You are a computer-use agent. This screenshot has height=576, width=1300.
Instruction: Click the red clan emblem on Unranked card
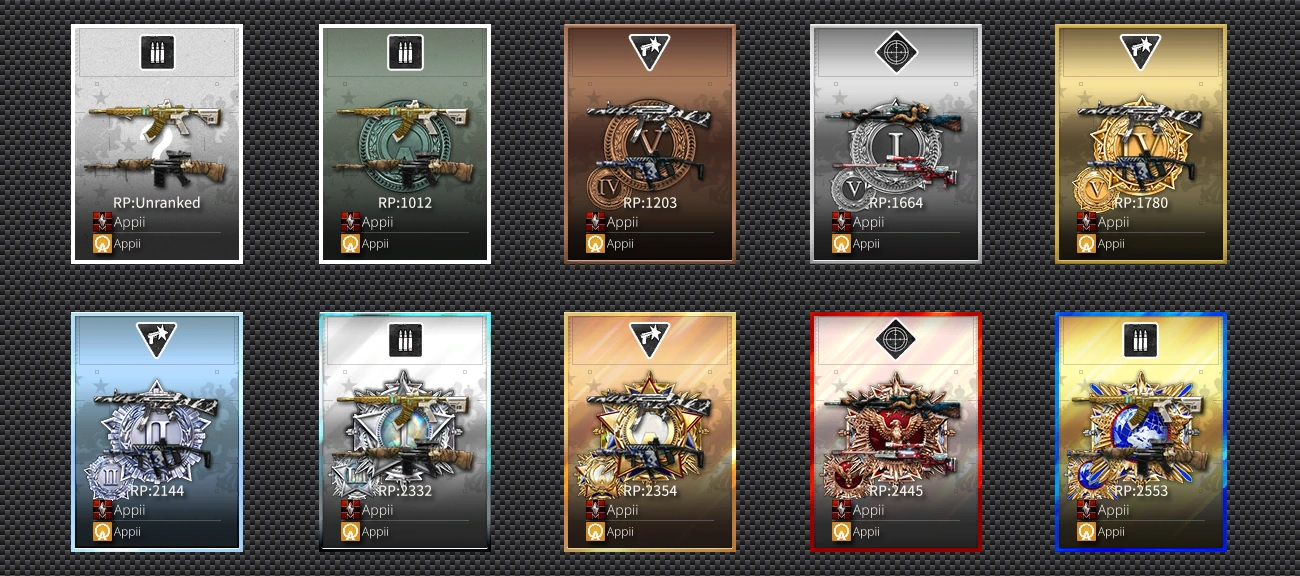[100, 222]
